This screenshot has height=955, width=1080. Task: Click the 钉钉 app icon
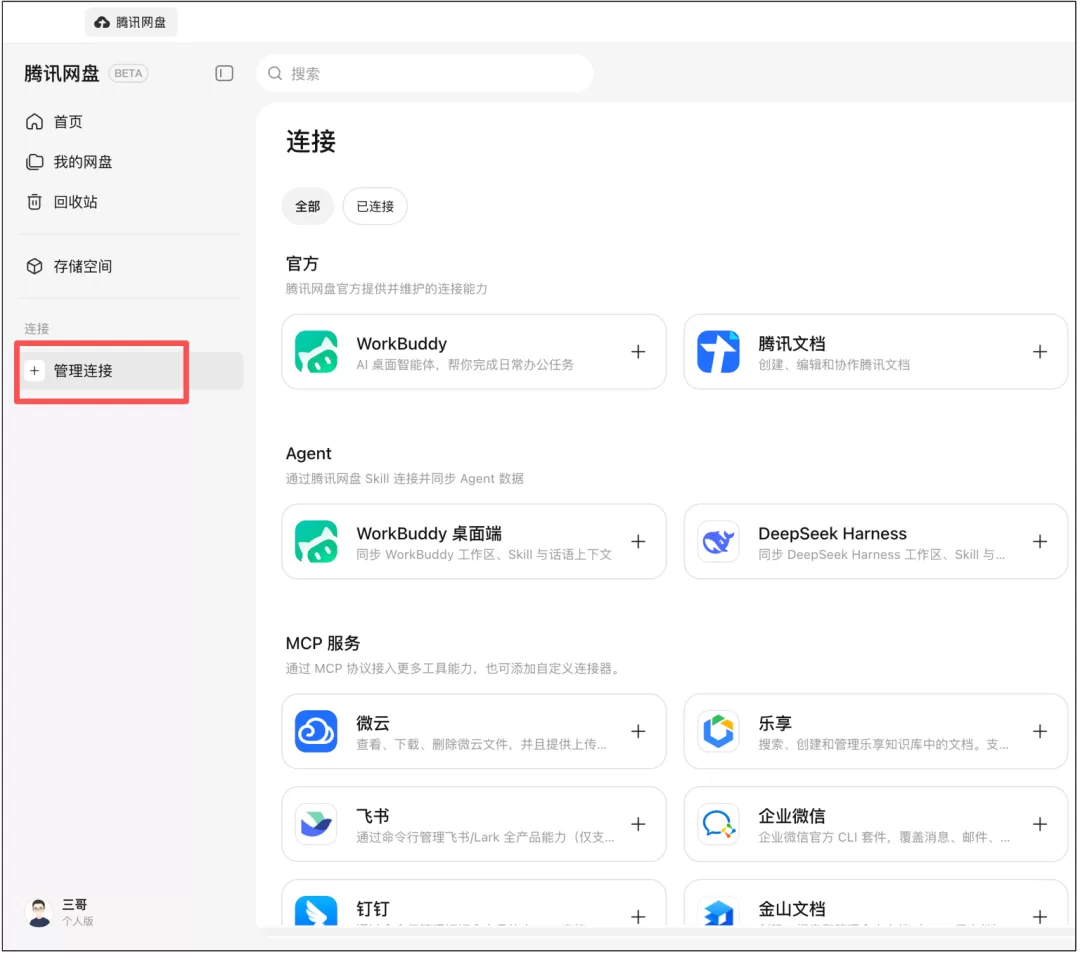[316, 912]
